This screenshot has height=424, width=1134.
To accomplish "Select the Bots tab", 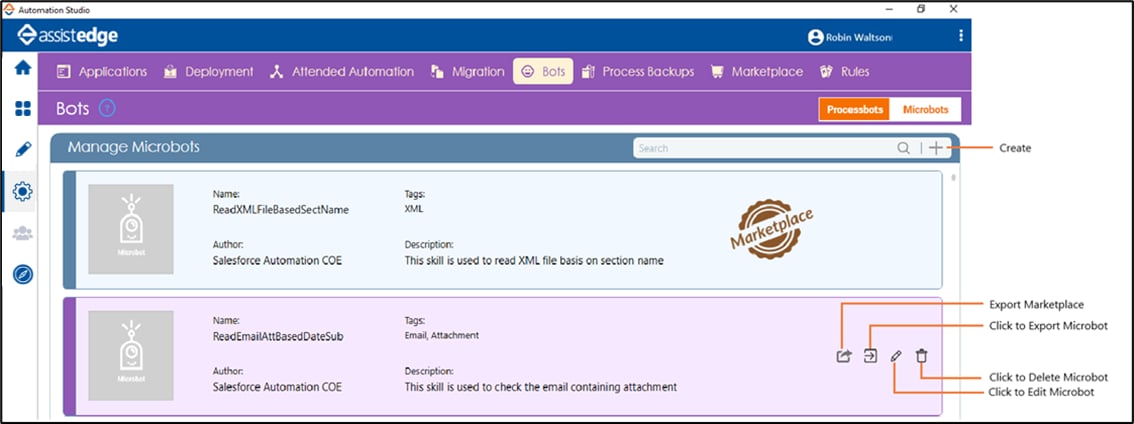I will (543, 72).
